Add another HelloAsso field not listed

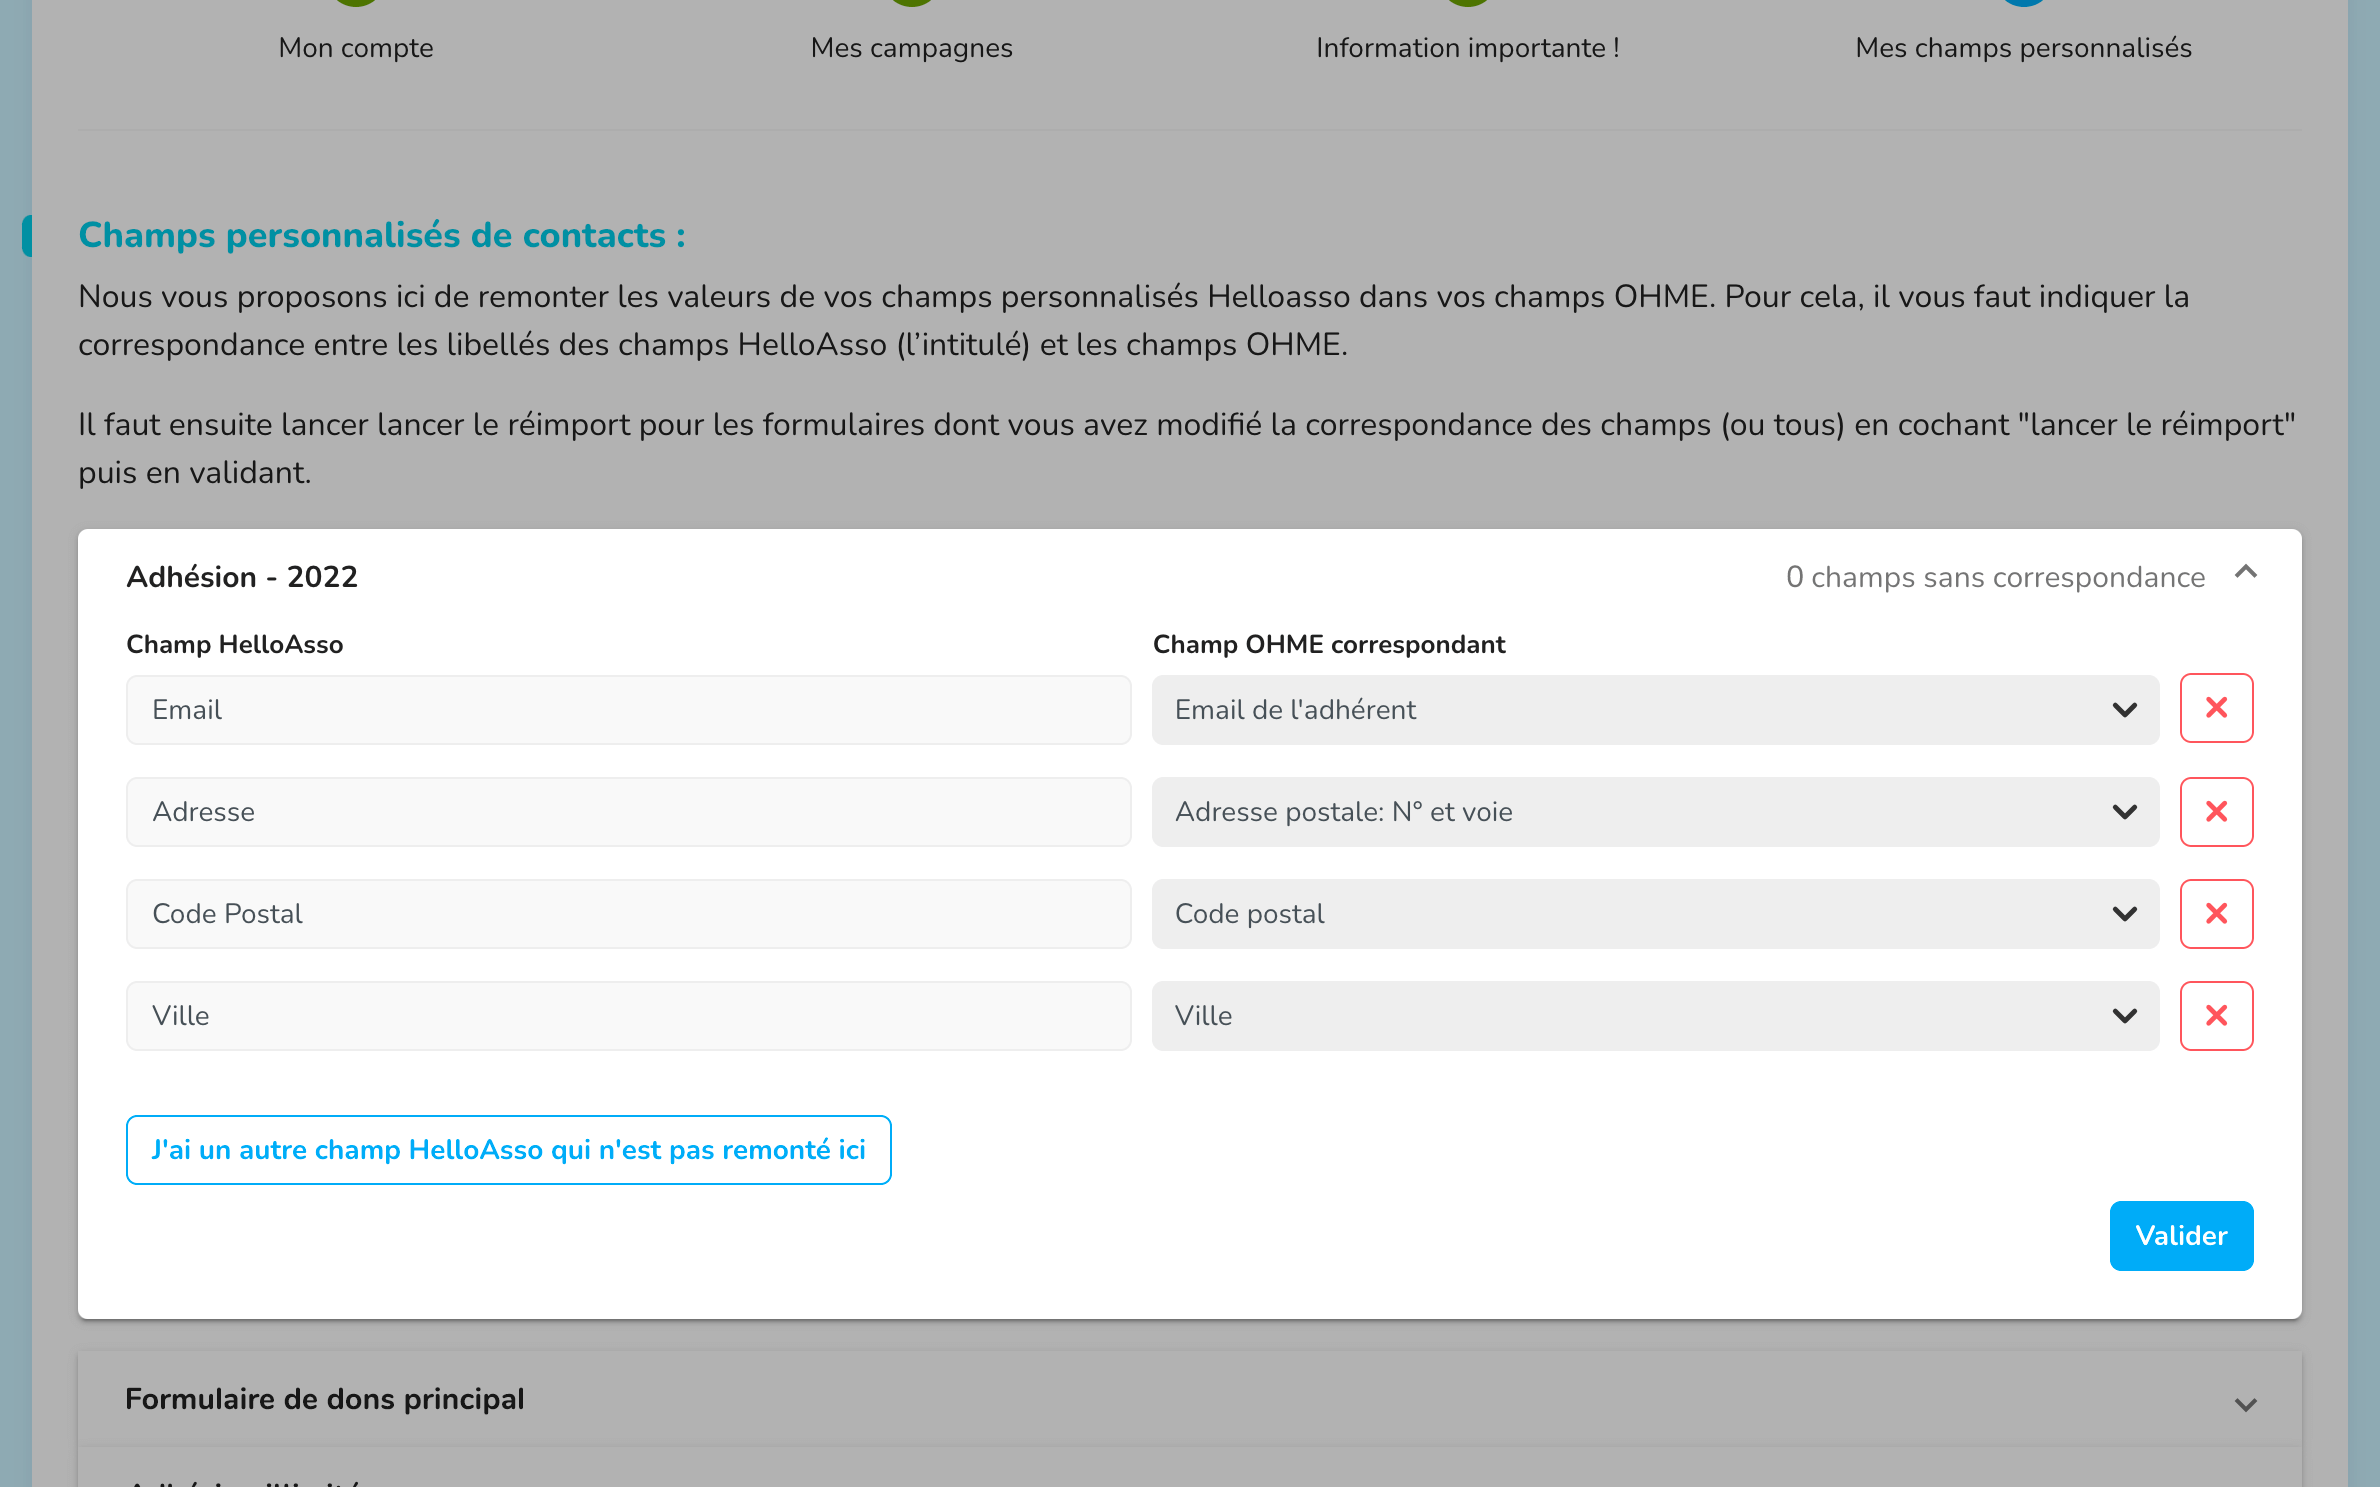pos(508,1149)
